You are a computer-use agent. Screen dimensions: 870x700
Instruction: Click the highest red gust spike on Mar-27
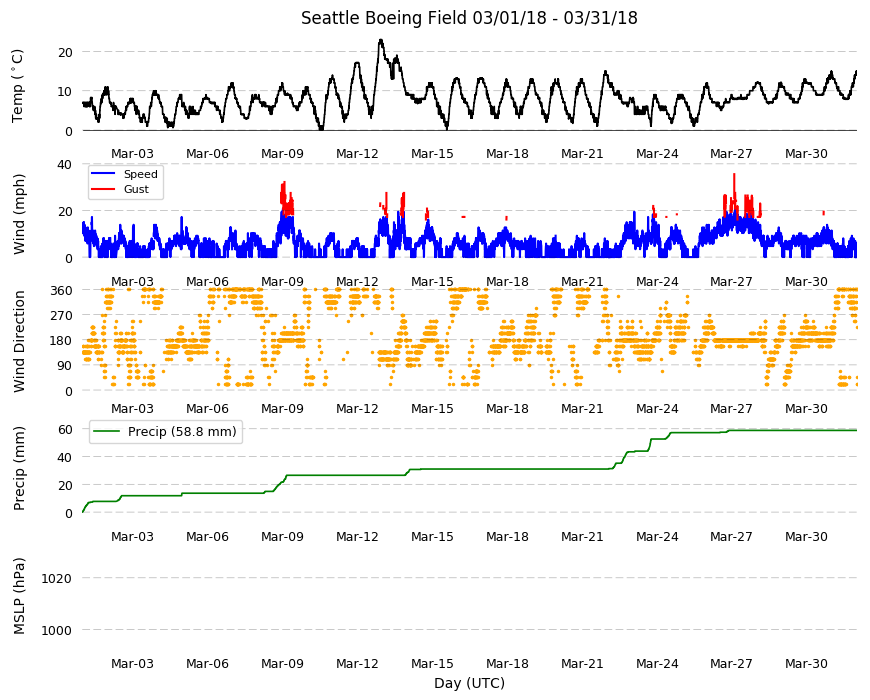(734, 176)
